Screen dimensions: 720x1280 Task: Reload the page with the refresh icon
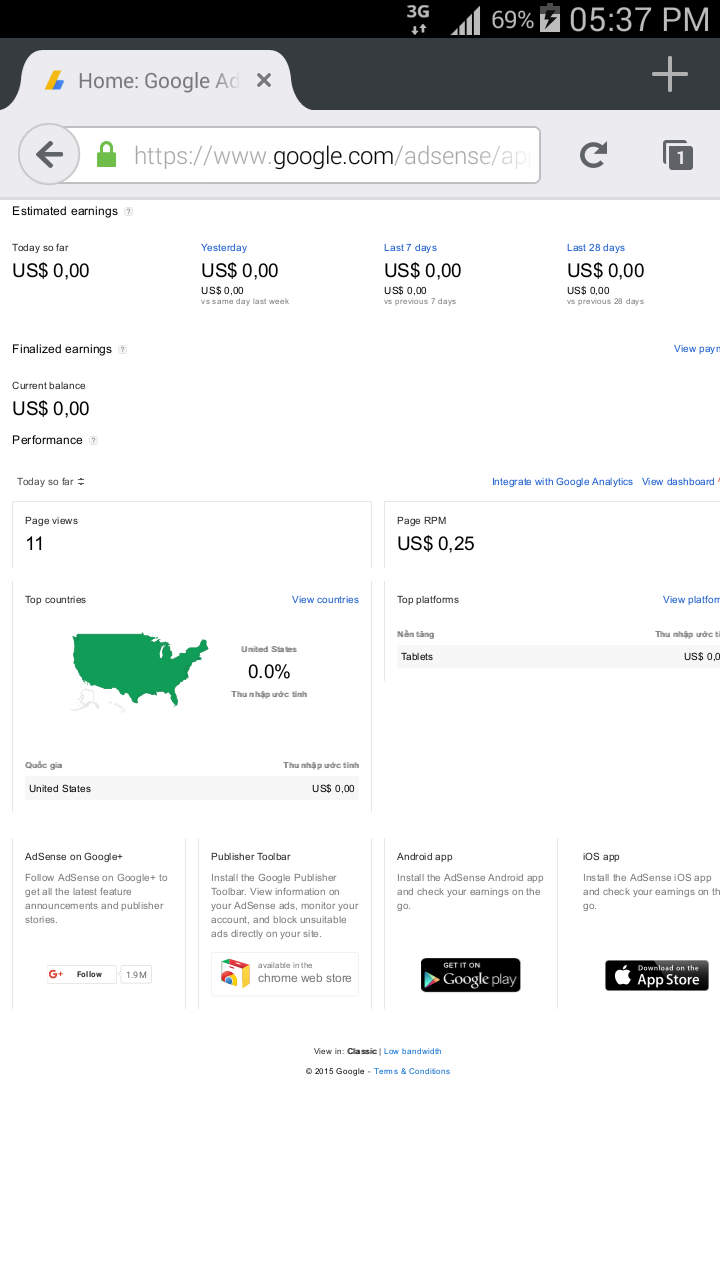pos(593,154)
